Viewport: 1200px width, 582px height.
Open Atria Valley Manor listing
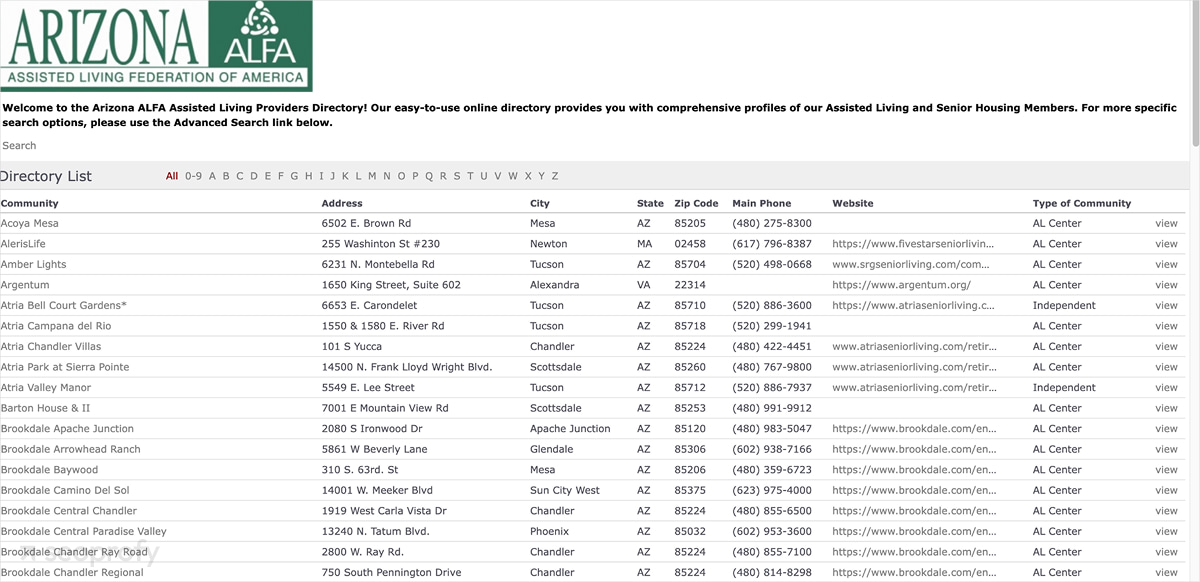pos(46,387)
